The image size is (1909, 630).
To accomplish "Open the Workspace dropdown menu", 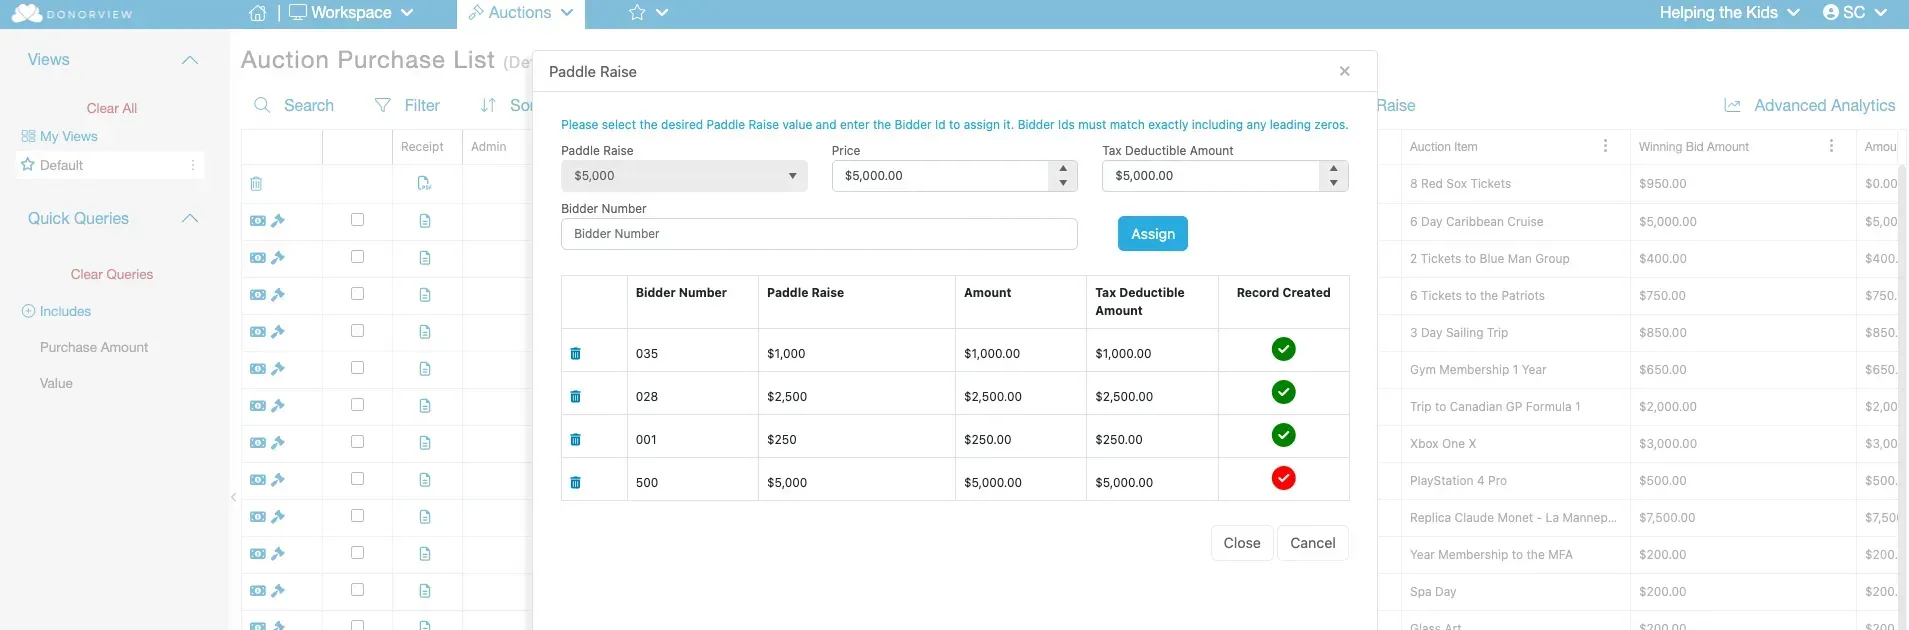I will point(351,13).
